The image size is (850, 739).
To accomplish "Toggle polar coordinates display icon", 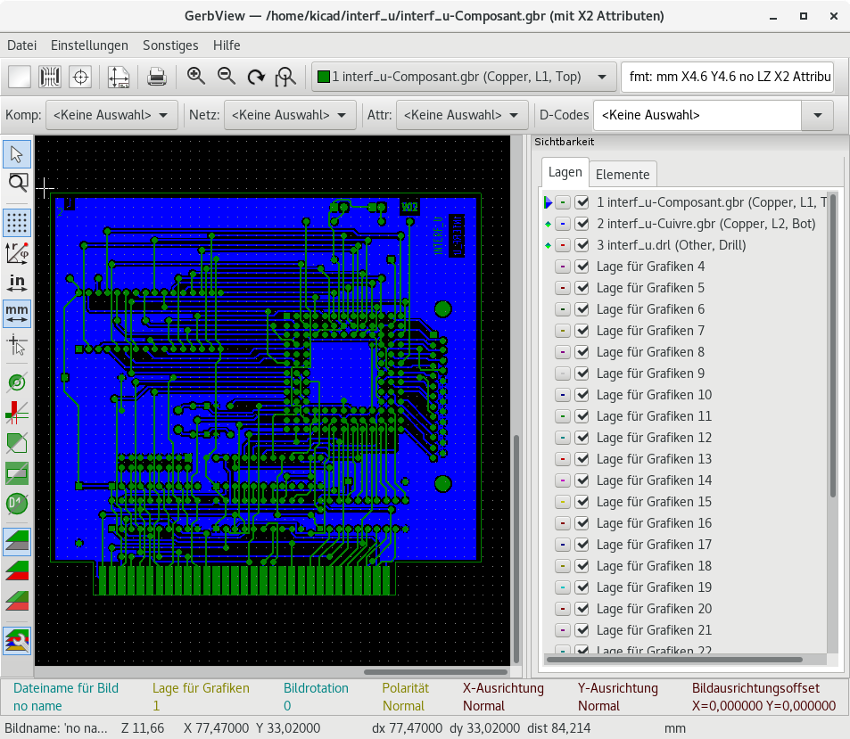I will point(17,252).
